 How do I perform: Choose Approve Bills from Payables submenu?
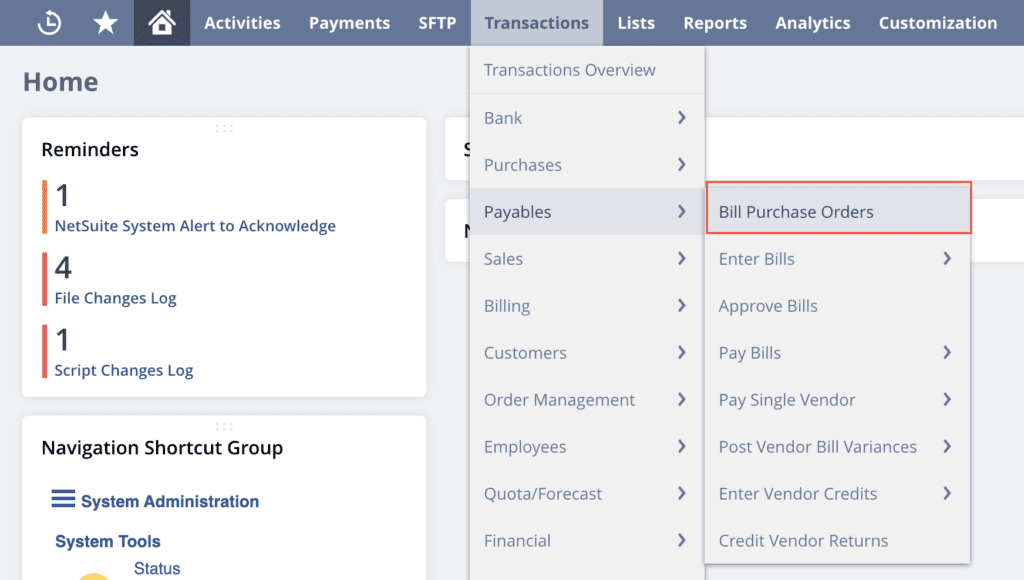pos(768,306)
